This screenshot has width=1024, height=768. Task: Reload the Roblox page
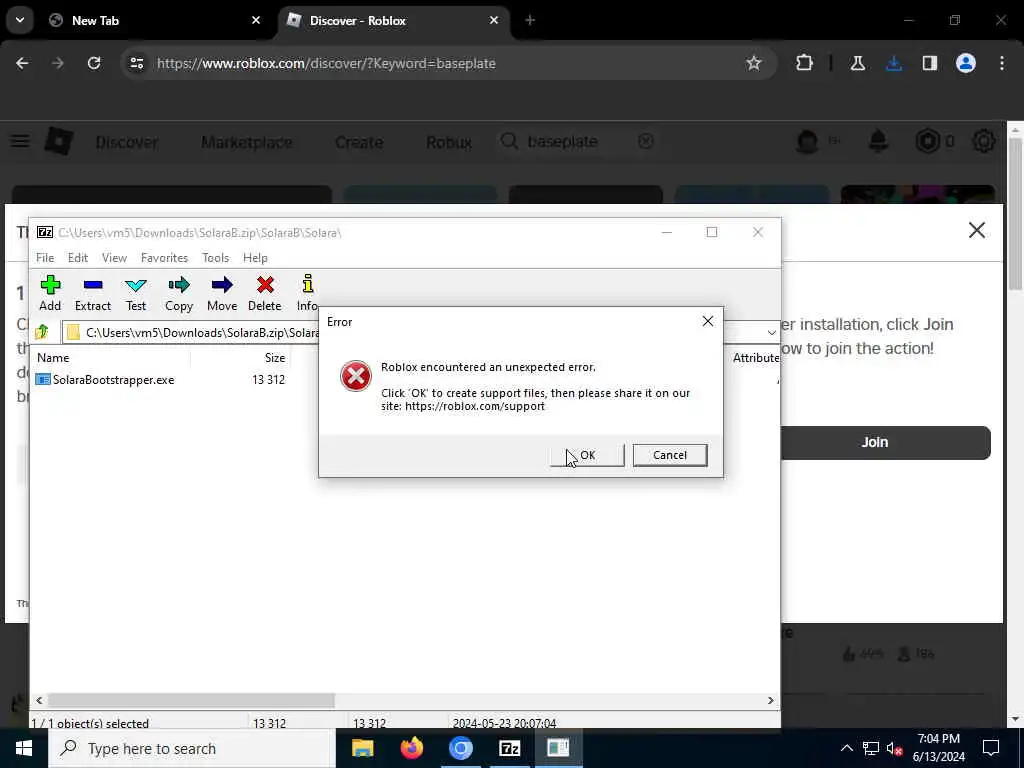pos(94,63)
